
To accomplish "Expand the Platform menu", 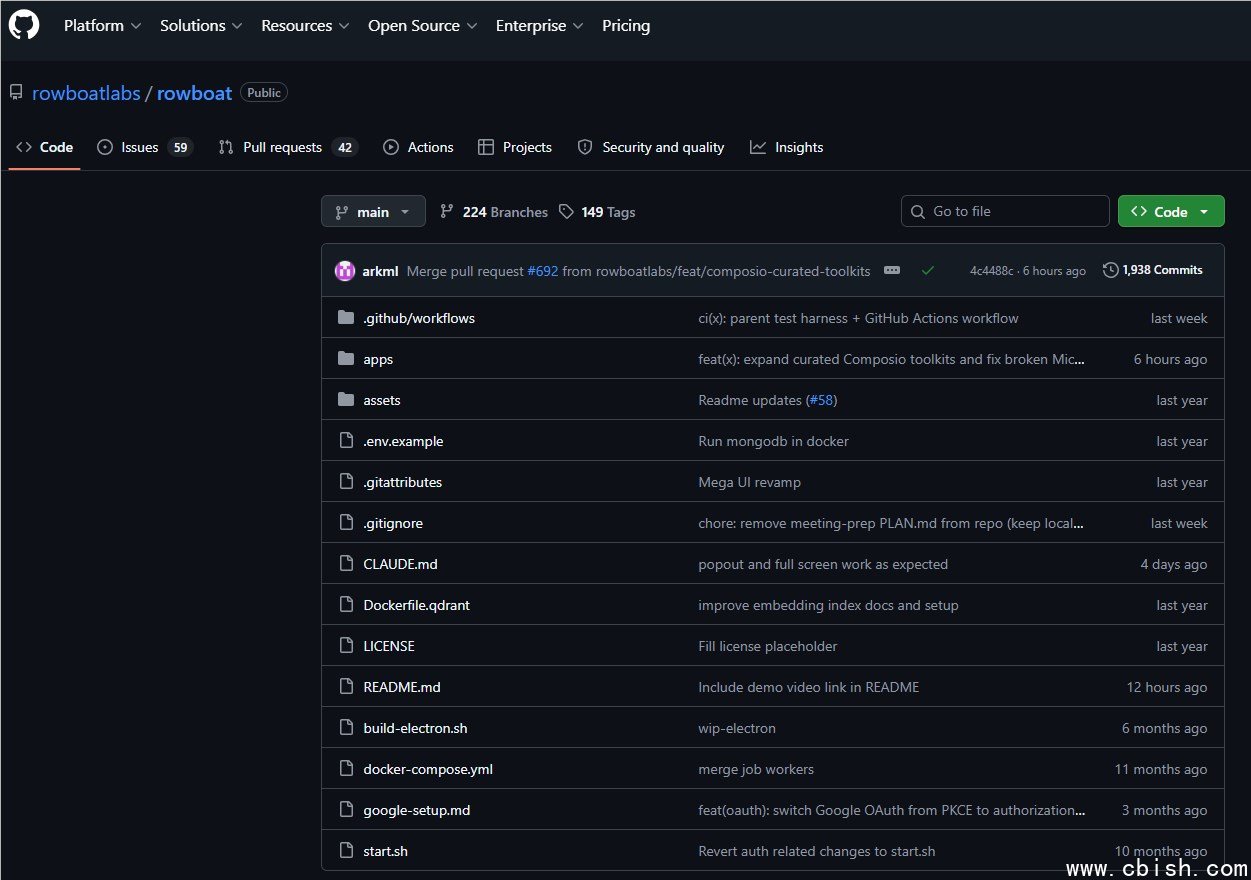I will point(102,26).
